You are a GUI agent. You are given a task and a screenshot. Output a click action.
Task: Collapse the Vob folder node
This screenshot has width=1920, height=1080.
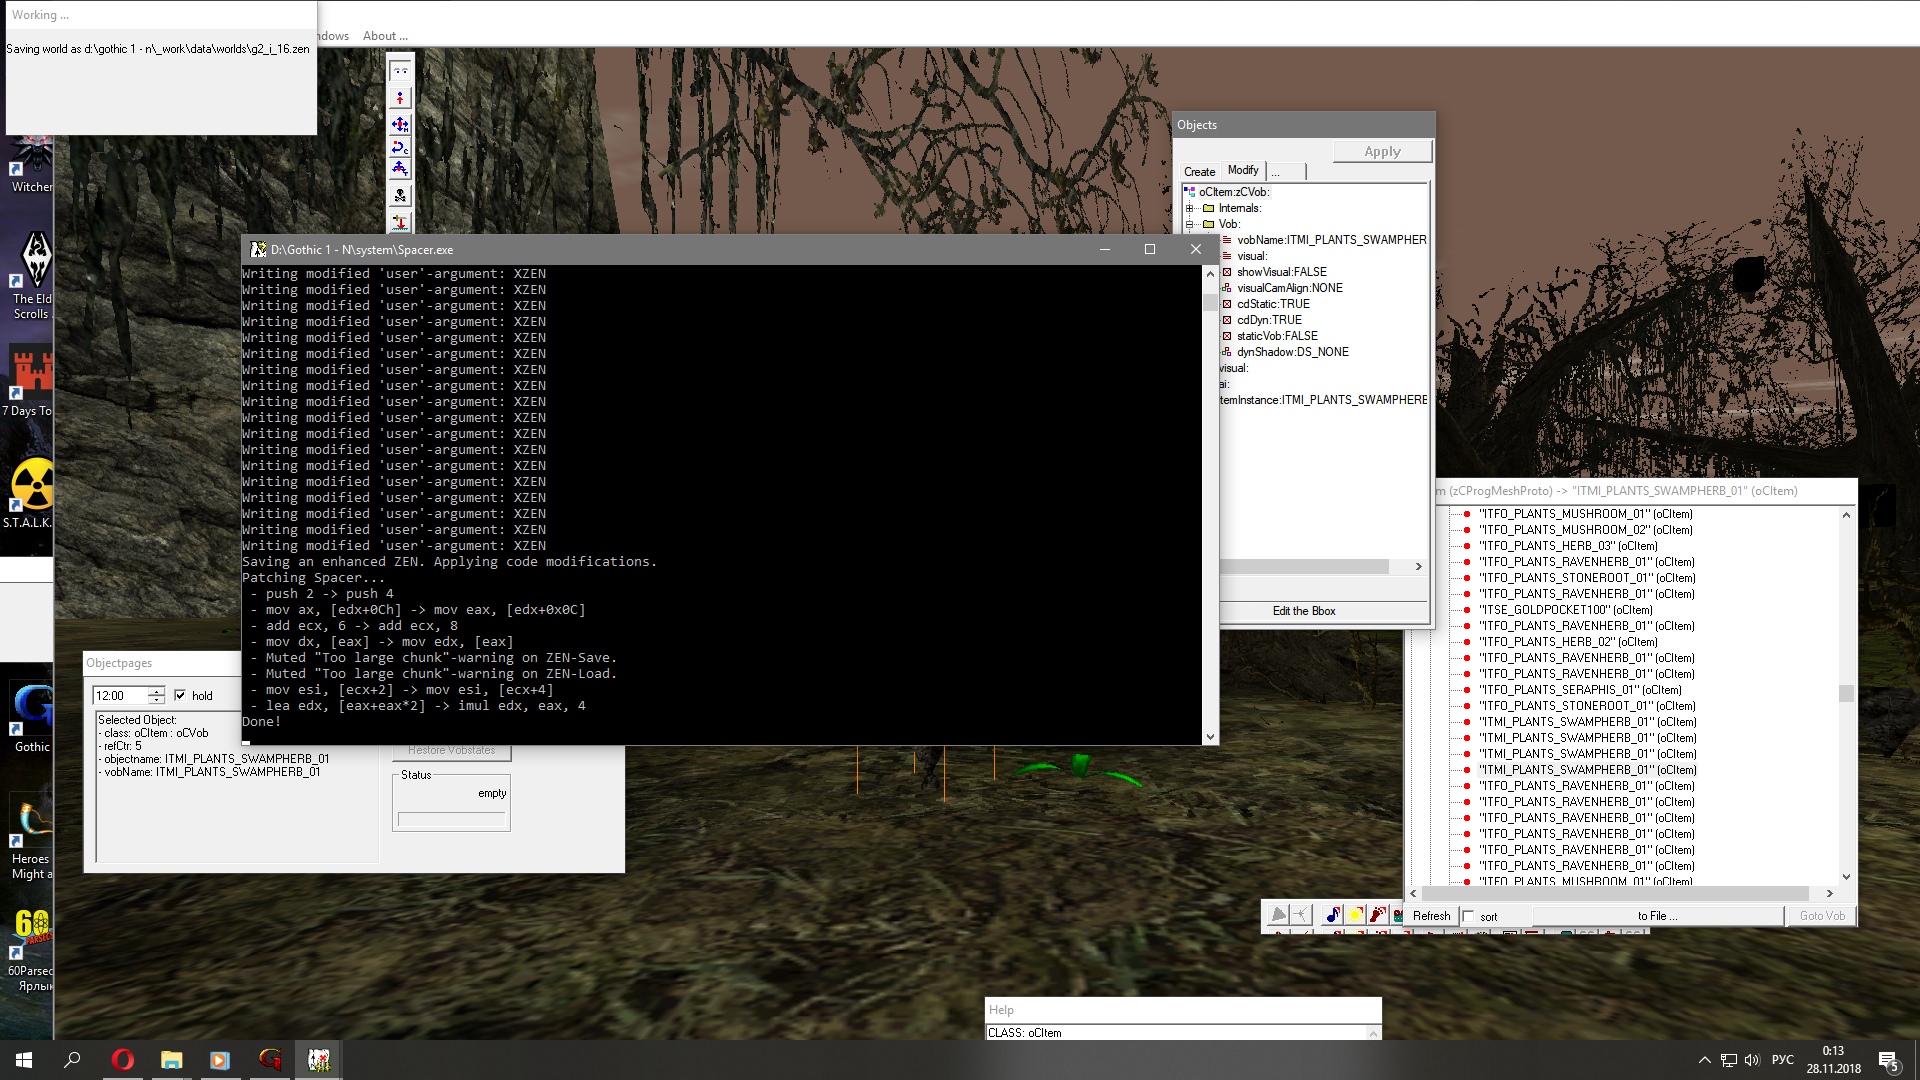(1190, 224)
